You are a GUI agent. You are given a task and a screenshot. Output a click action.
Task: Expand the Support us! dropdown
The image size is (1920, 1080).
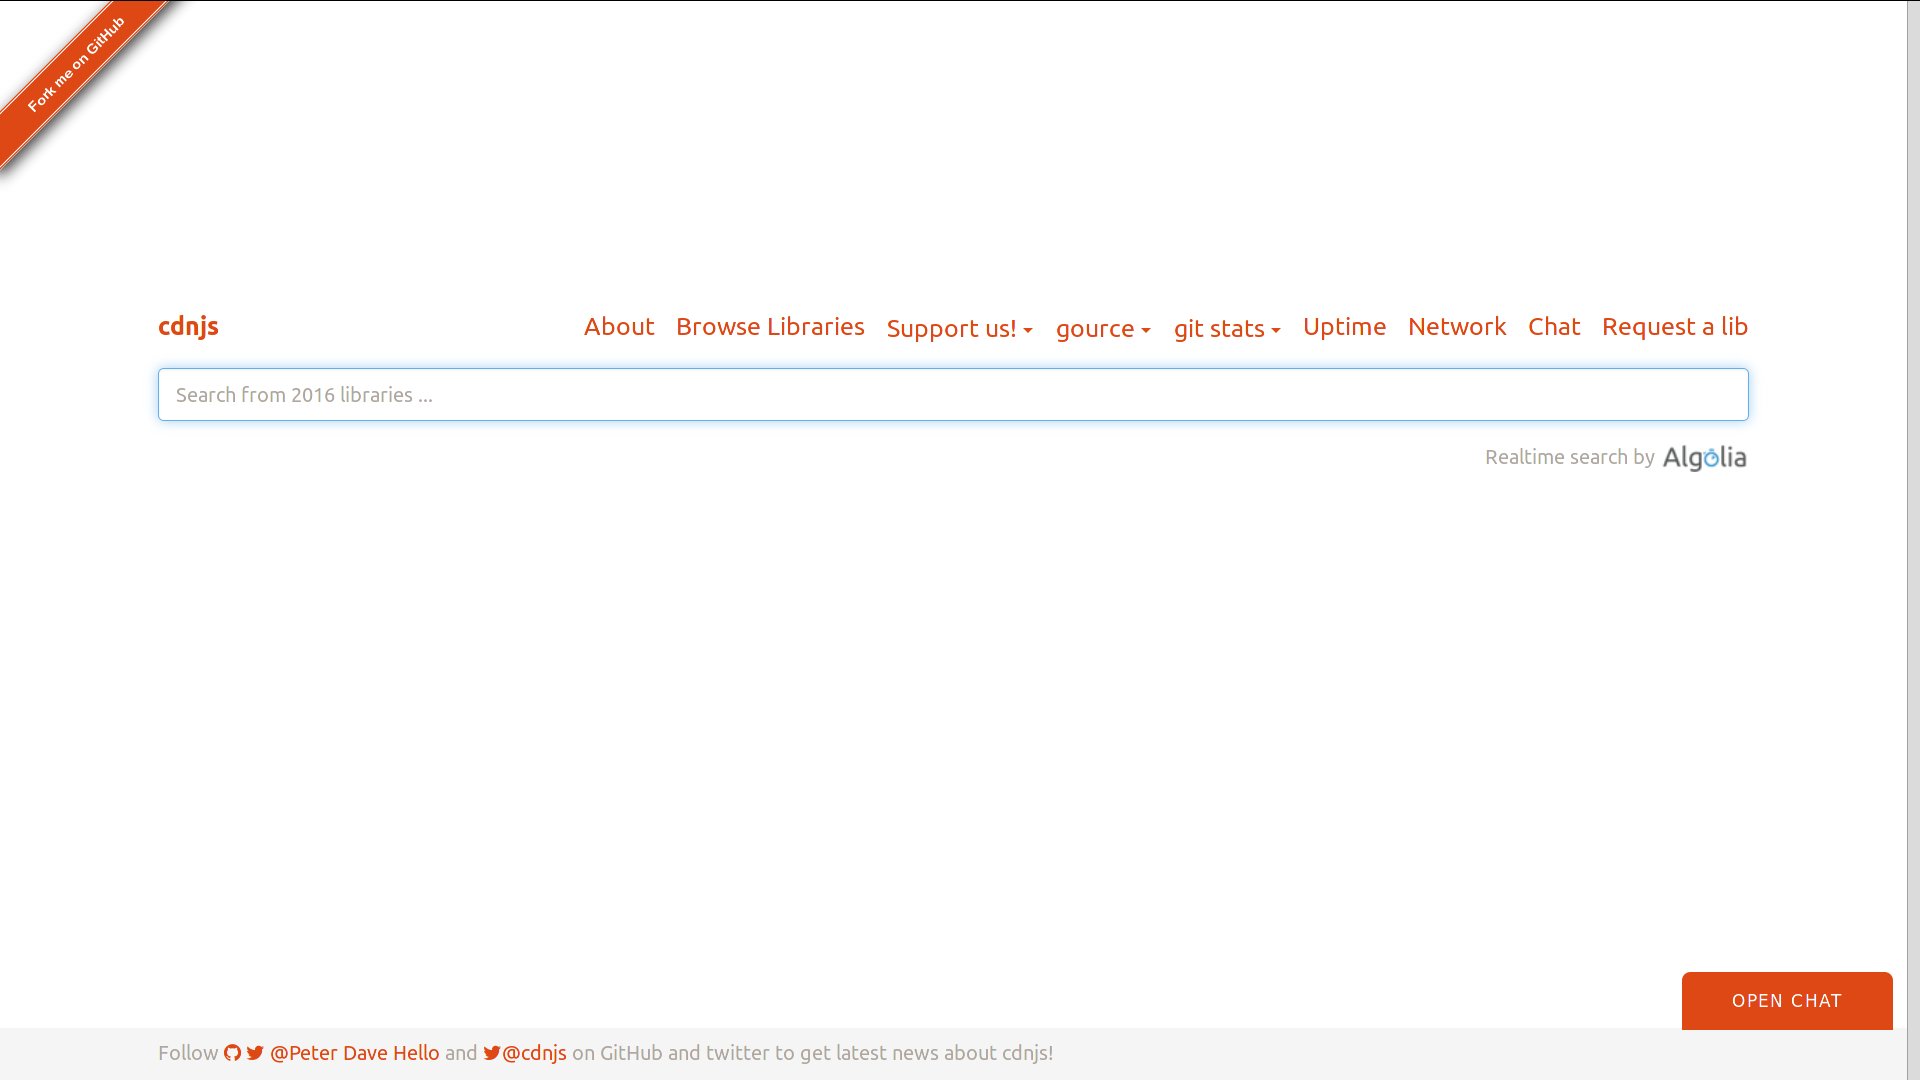click(959, 328)
